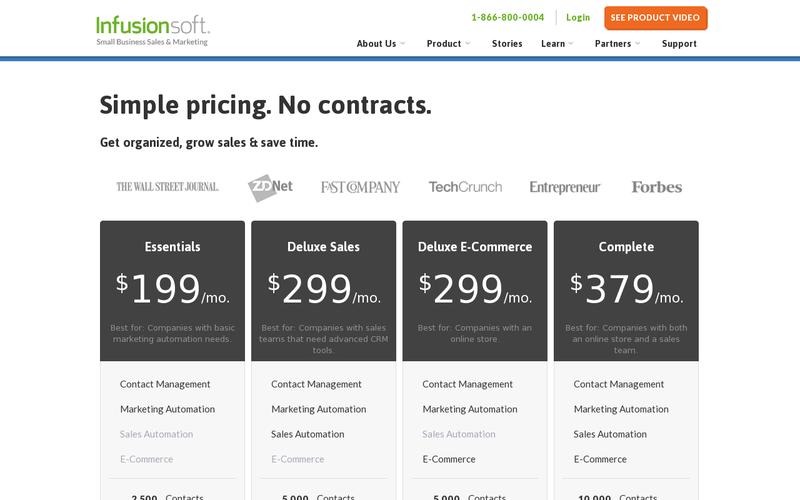Click the Entrepreneur logo
Image resolution: width=800 pixels, height=500 pixels.
[x=565, y=187]
